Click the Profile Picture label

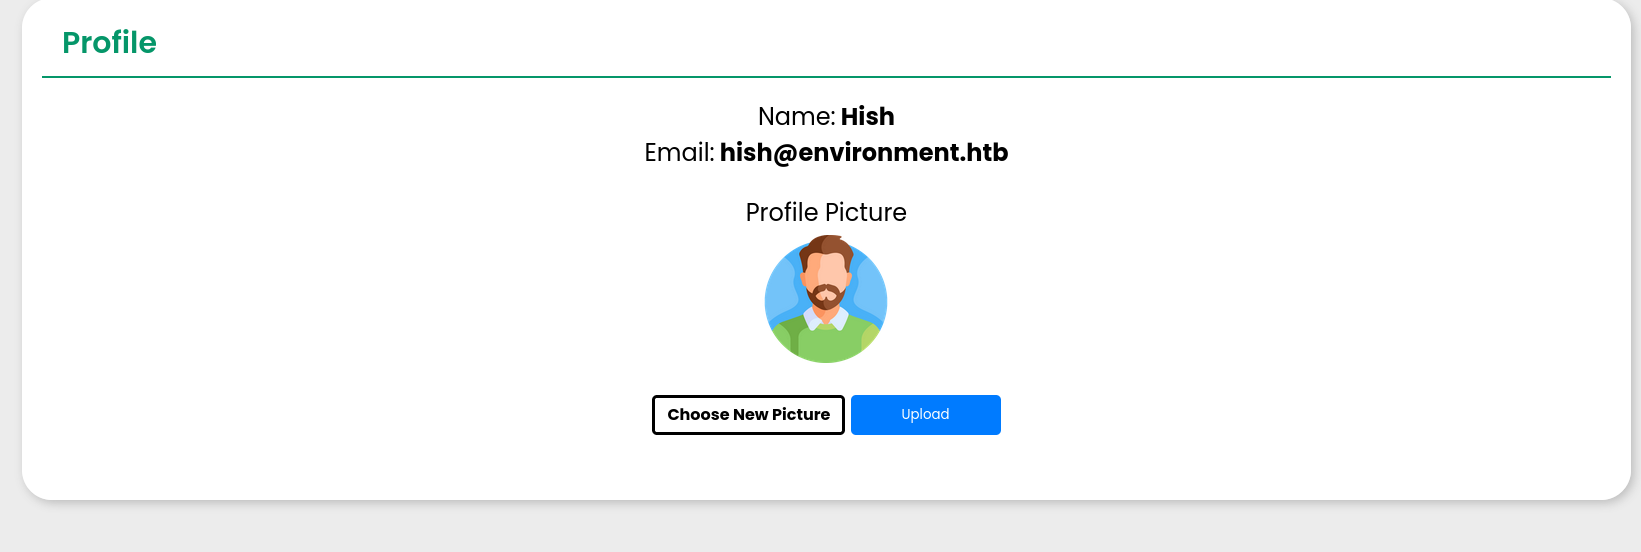click(x=826, y=213)
